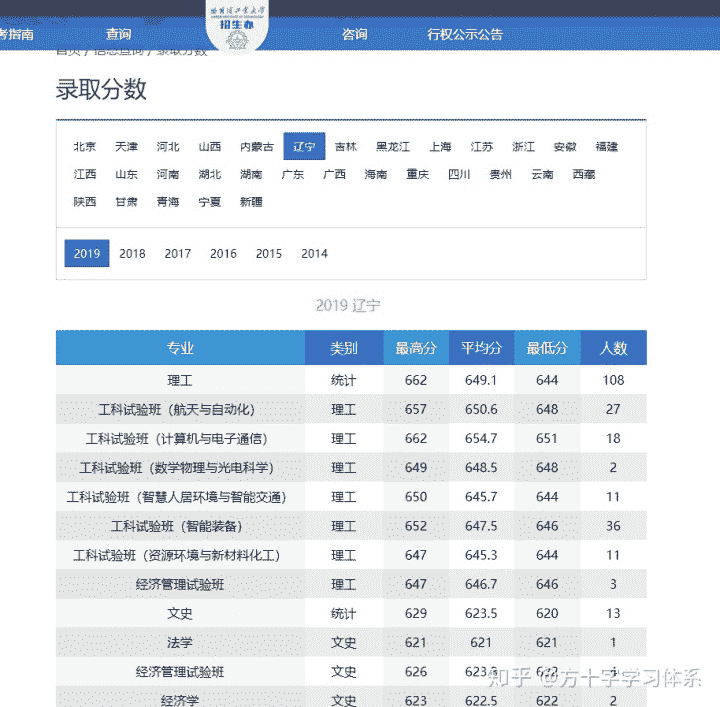The width and height of the screenshot is (720, 707).
Task: Select 四川 province option
Action: point(459,174)
